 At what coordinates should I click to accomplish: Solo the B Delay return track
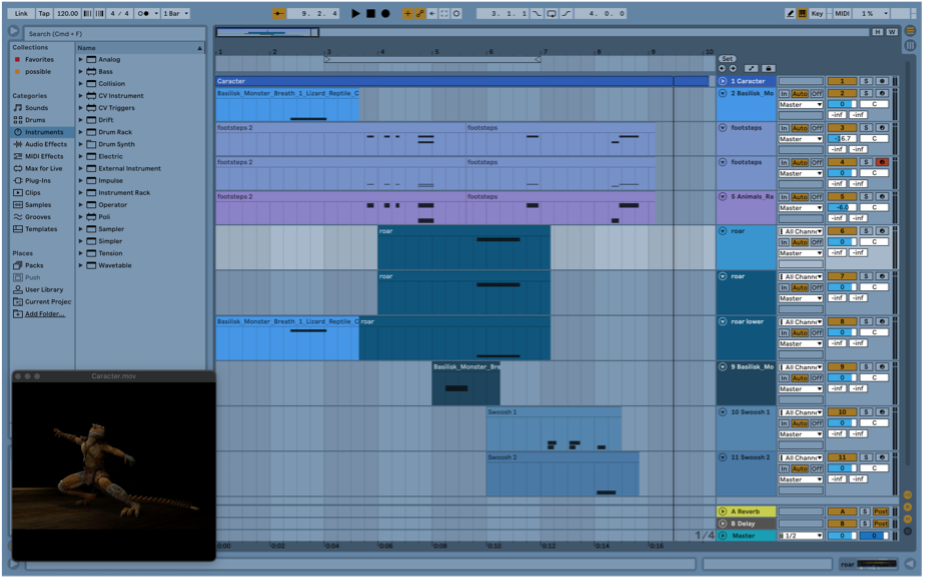(865, 523)
